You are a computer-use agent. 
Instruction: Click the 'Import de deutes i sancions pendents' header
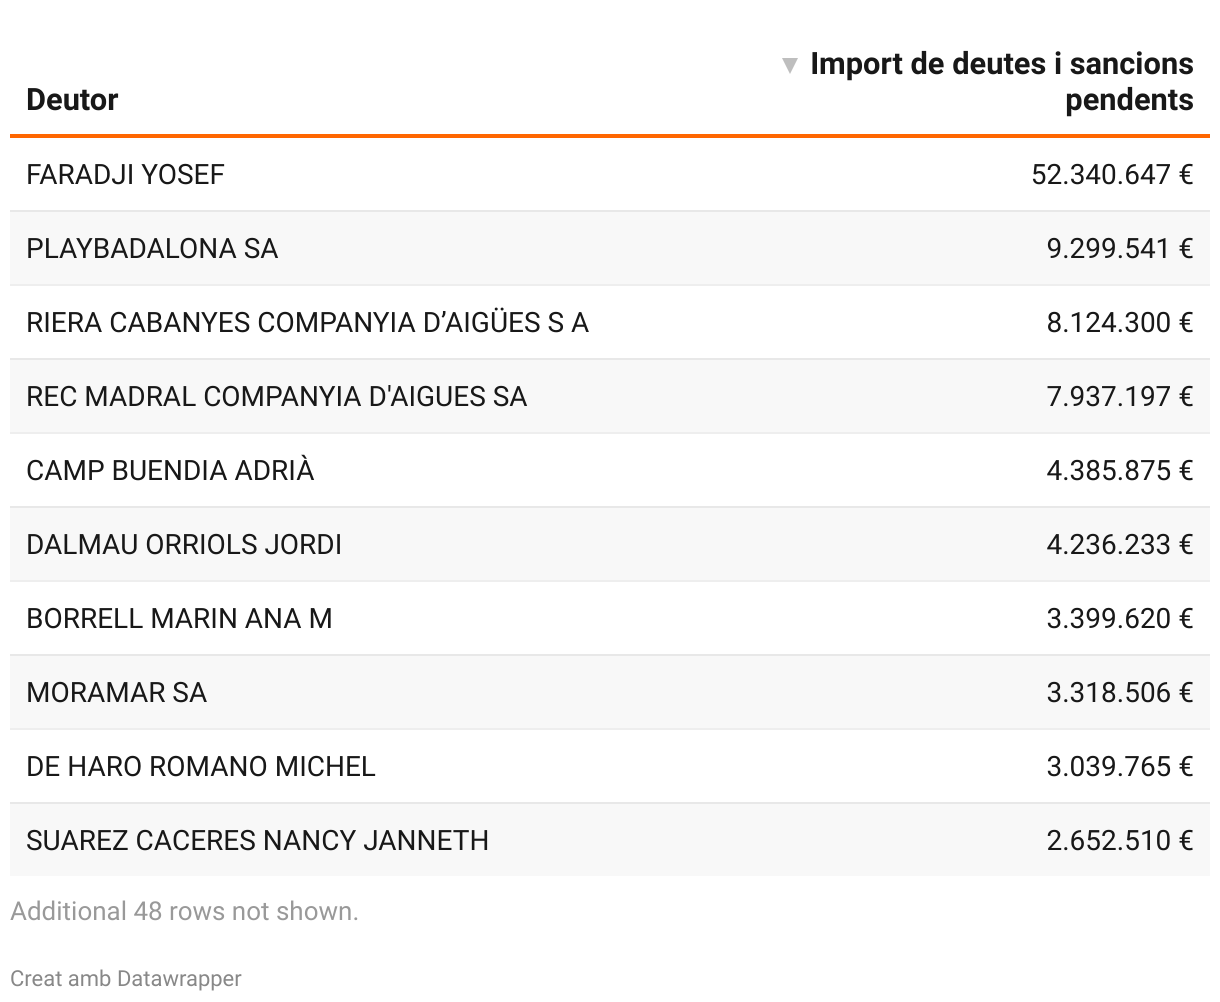tap(1001, 82)
